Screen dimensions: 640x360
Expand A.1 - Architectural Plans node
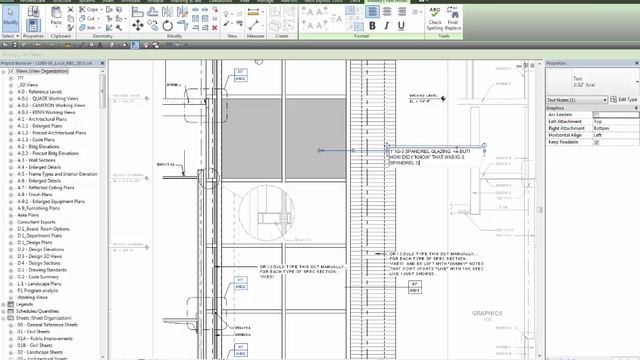pyautogui.click(x=11, y=119)
